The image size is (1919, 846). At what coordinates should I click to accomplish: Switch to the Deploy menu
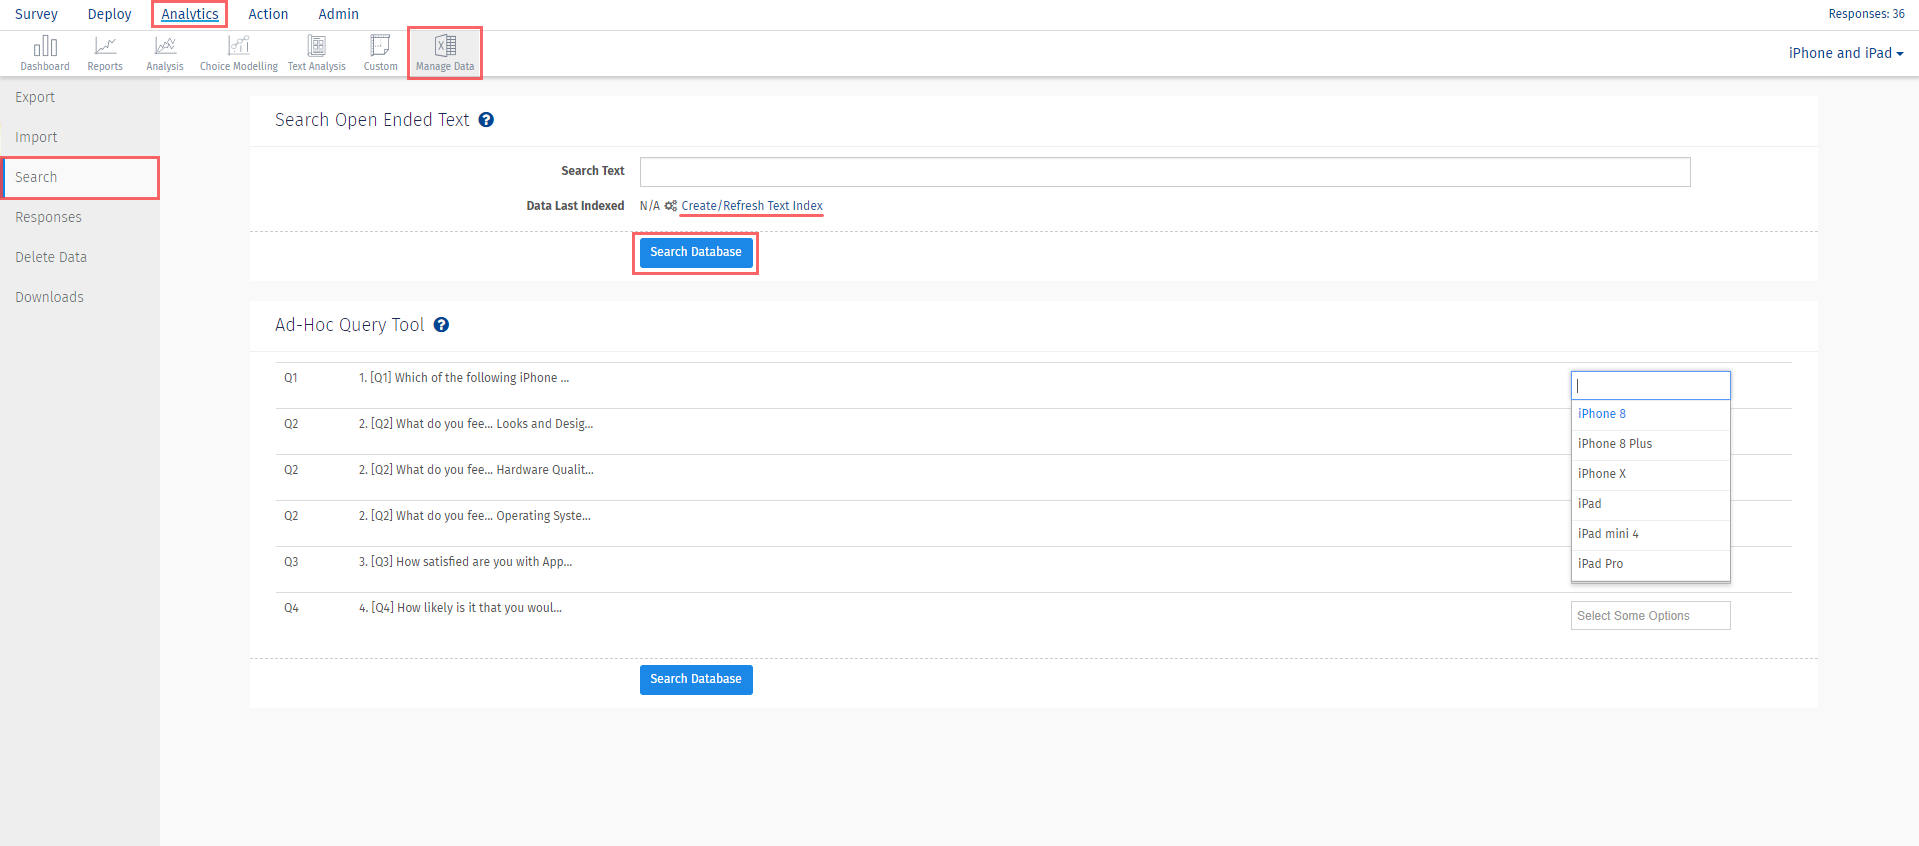coord(109,14)
